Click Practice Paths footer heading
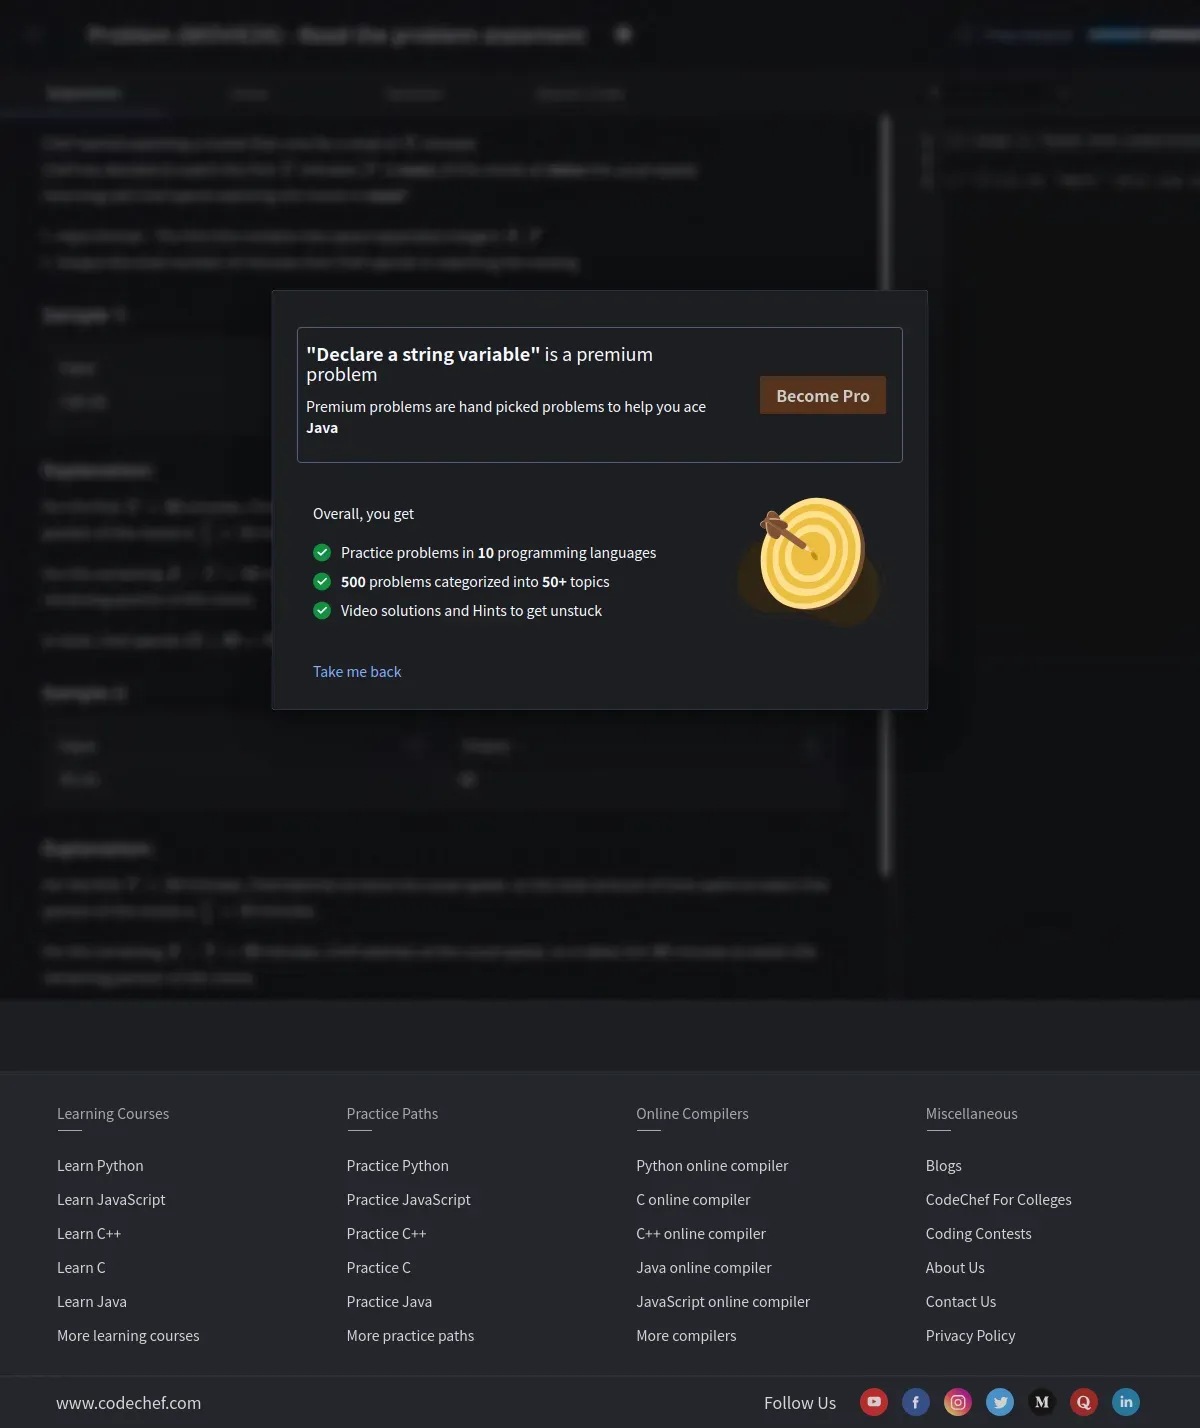 tap(392, 1113)
